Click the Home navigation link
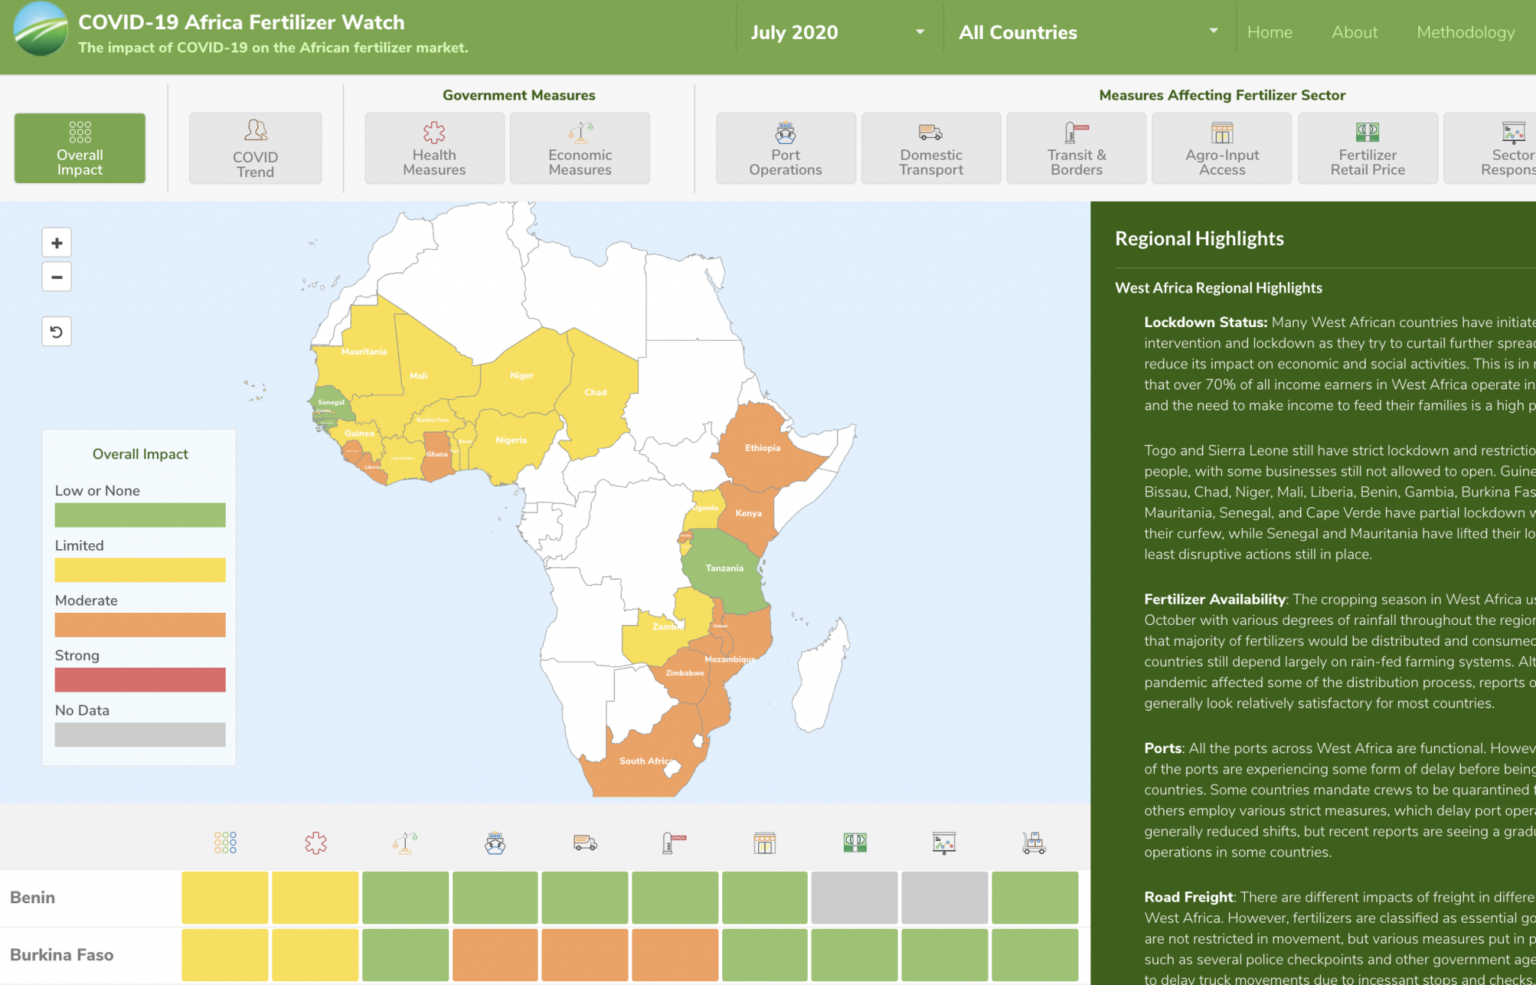Viewport: 1536px width, 985px height. pos(1269,31)
